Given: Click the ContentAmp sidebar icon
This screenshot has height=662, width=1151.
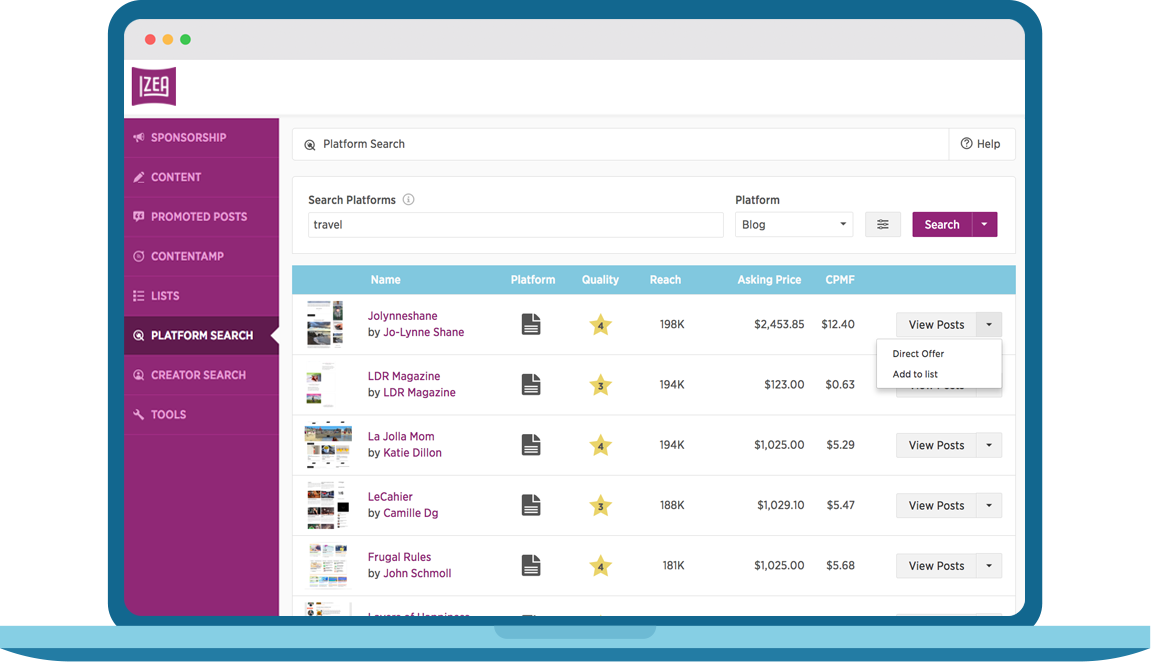Looking at the screenshot, I should [139, 256].
